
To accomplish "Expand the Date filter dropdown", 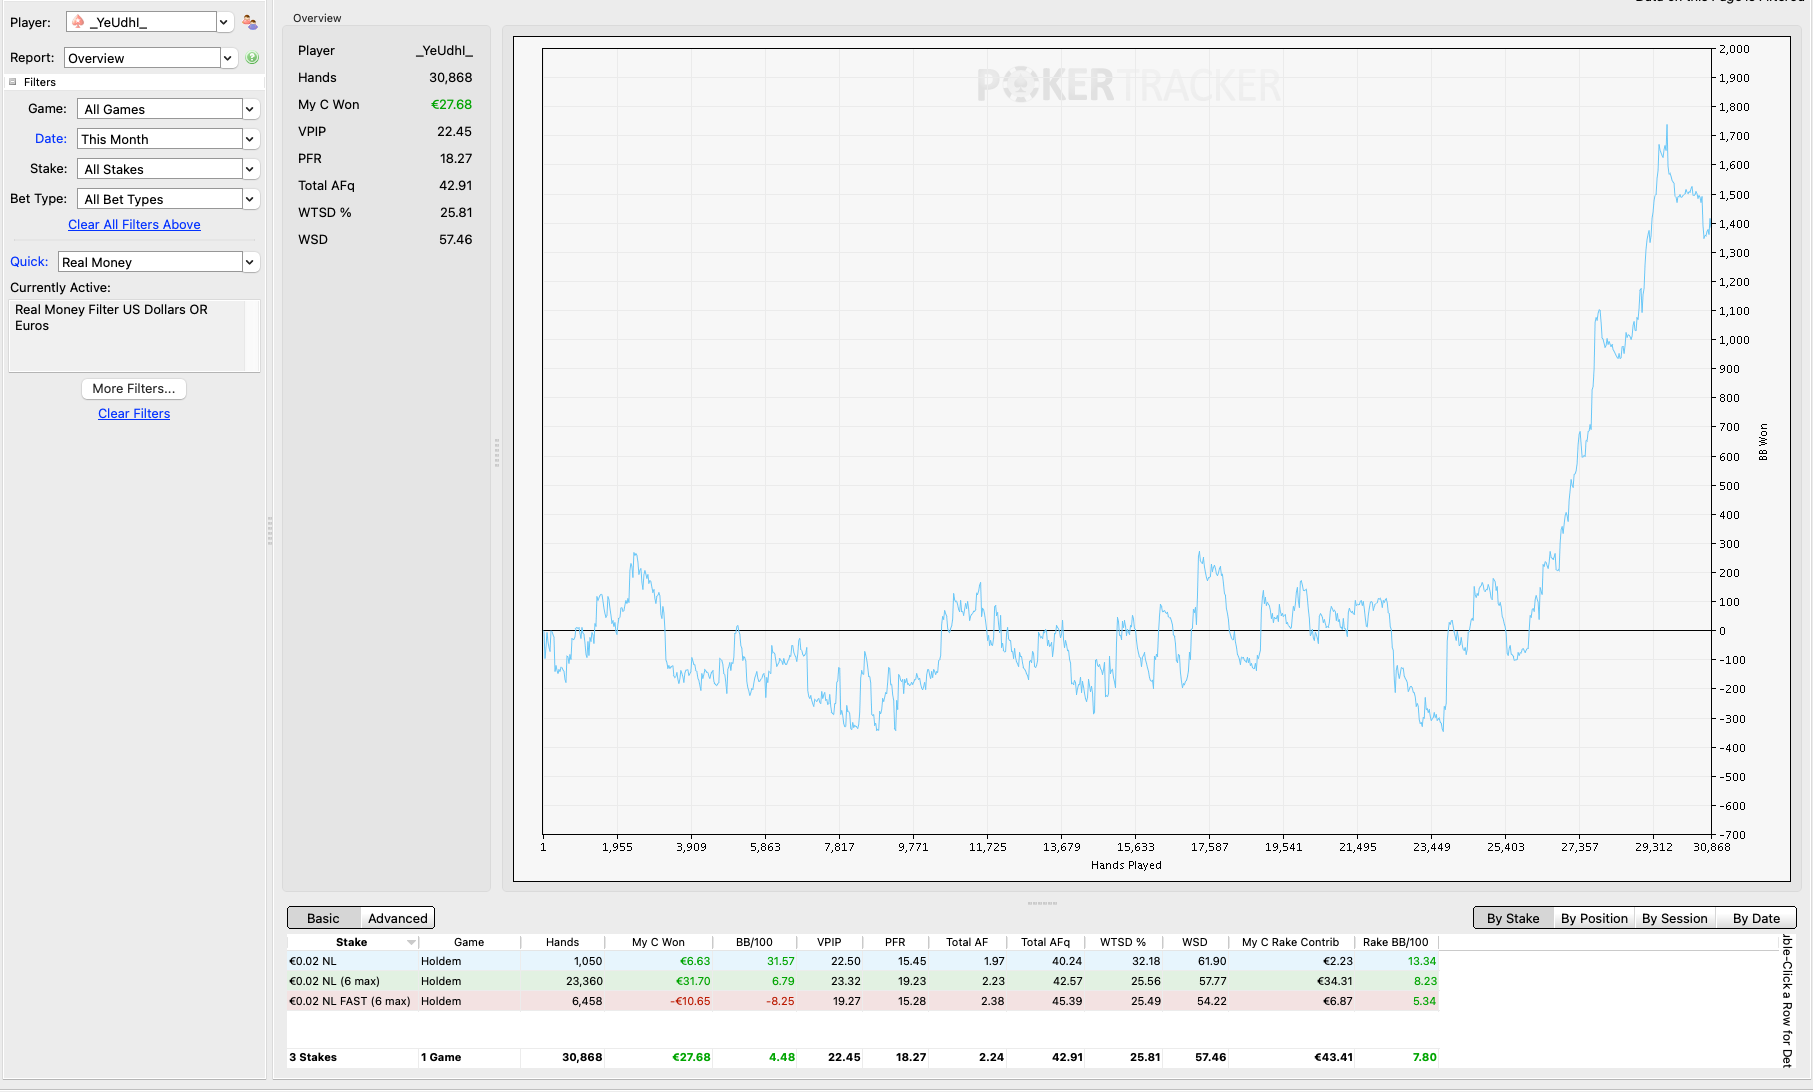I will [x=250, y=139].
